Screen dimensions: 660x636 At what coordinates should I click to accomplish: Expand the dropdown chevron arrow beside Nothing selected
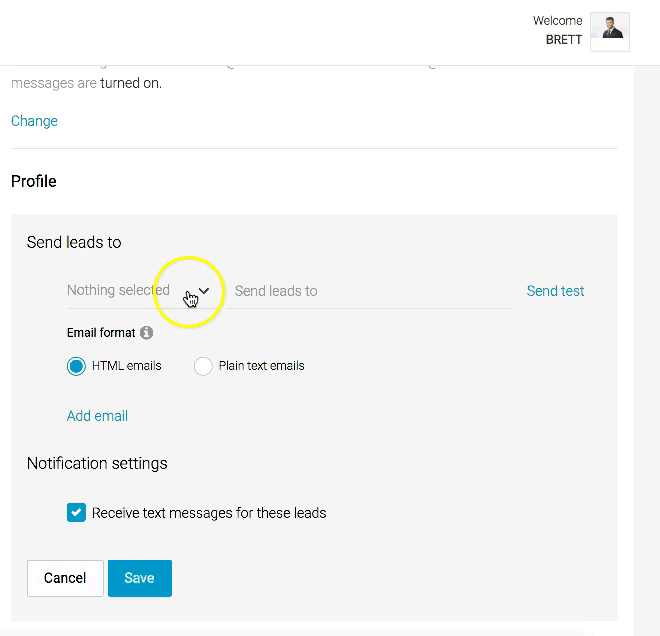pyautogui.click(x=204, y=291)
